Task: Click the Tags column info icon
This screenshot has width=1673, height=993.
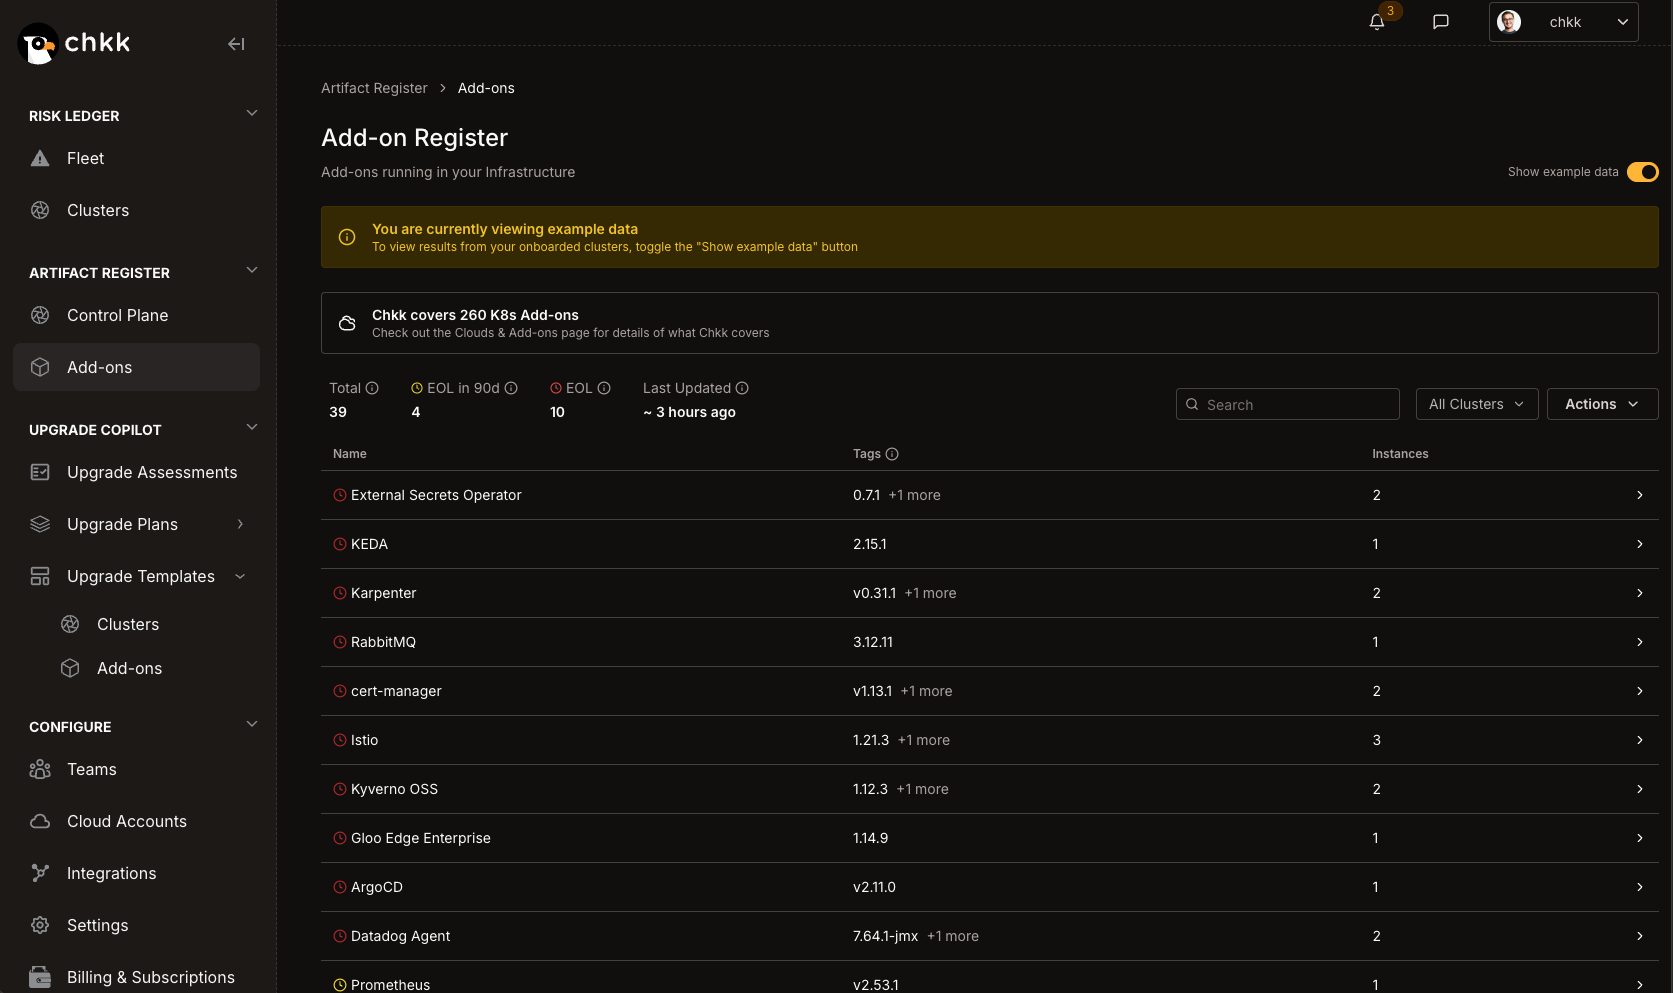Action: coord(892,454)
